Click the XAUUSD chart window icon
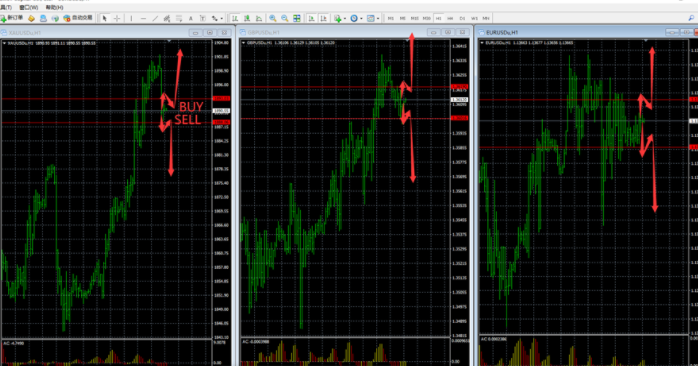Viewport: 698px width, 366px height. [x=4, y=33]
